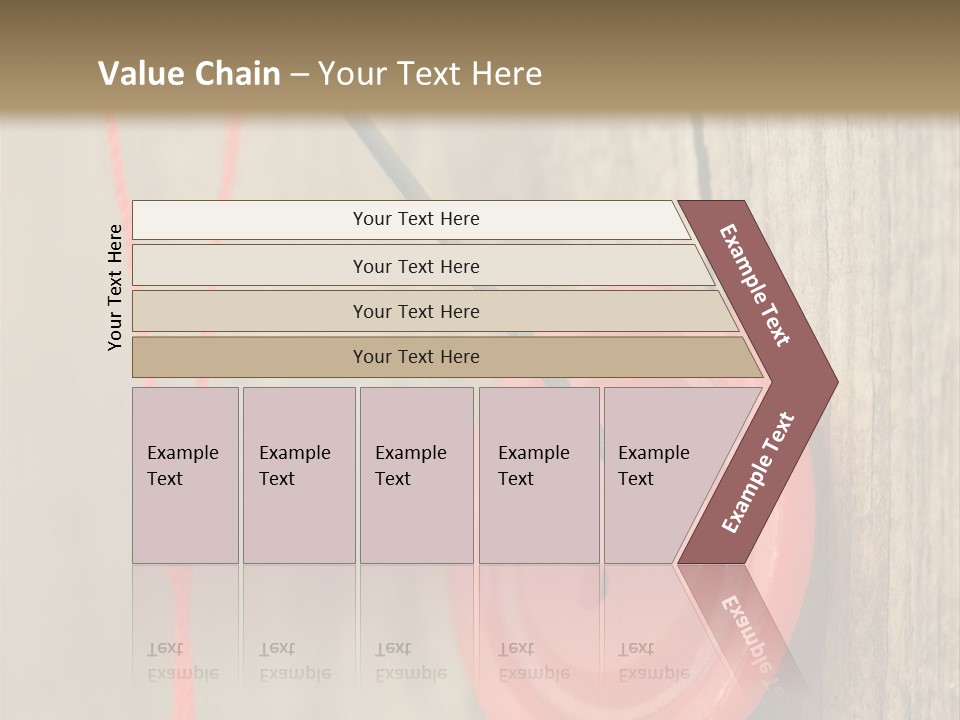
Task: Select the reflection beneath the second box
Action: click(x=295, y=662)
